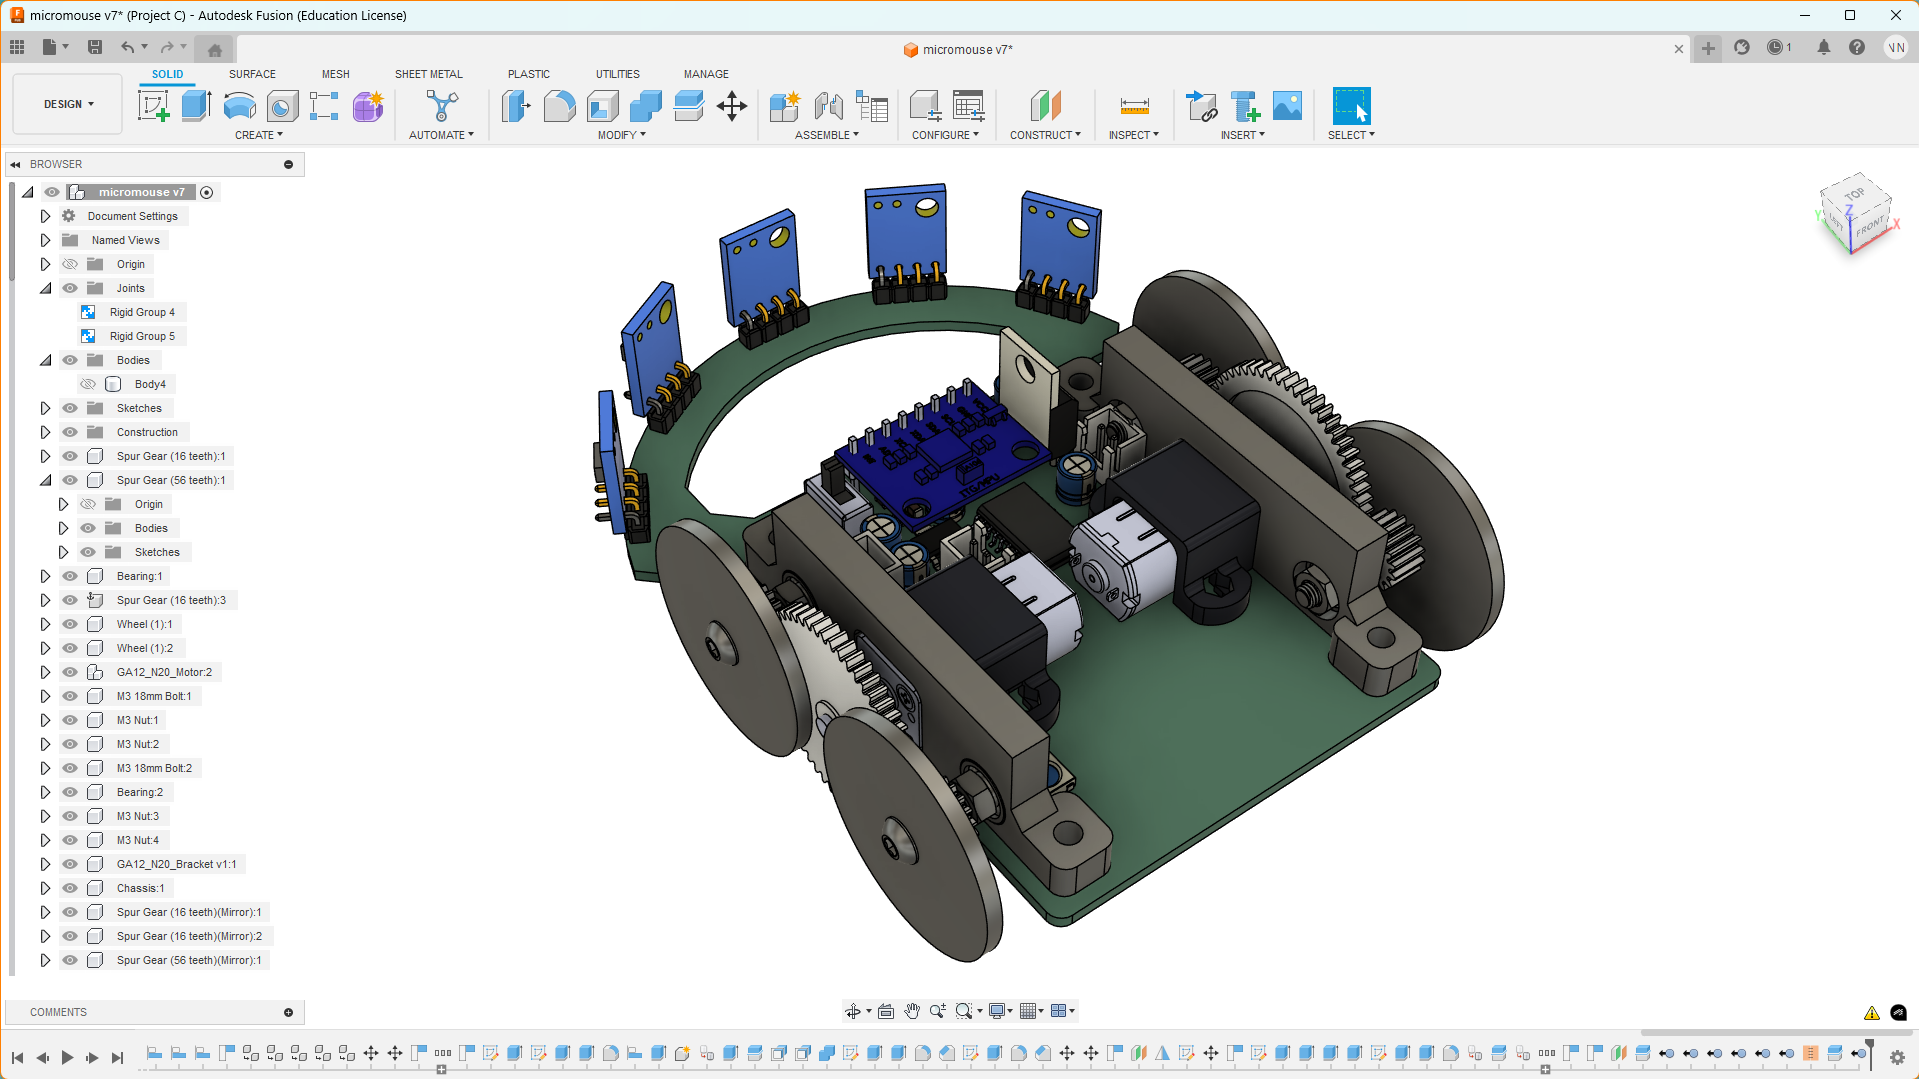Image resolution: width=1919 pixels, height=1079 pixels.
Task: Activate the Move/Copy tool
Action: click(732, 106)
